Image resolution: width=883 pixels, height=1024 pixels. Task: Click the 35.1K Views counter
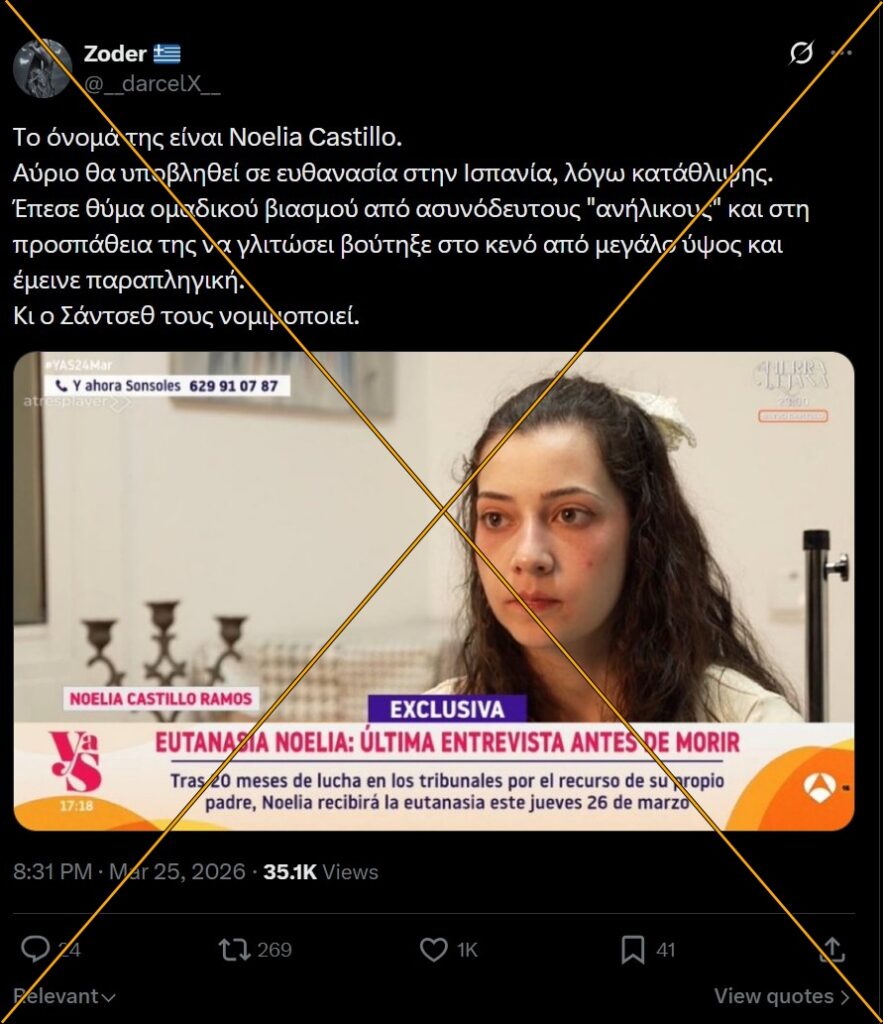(x=321, y=872)
